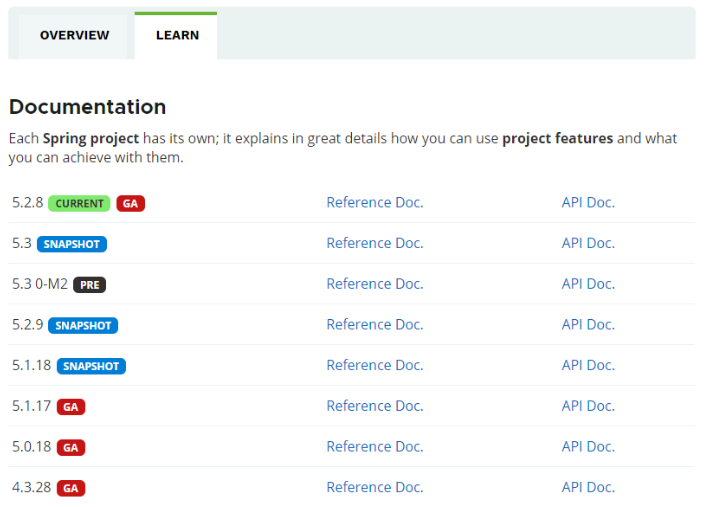The image size is (704, 507).
Task: Open API Doc. for 5.2.9 SNAPSHOT
Action: click(x=588, y=325)
